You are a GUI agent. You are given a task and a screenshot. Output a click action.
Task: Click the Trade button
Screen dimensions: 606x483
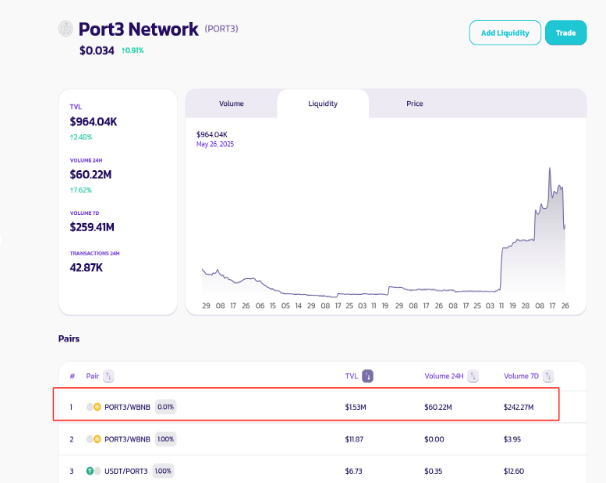[x=566, y=33]
